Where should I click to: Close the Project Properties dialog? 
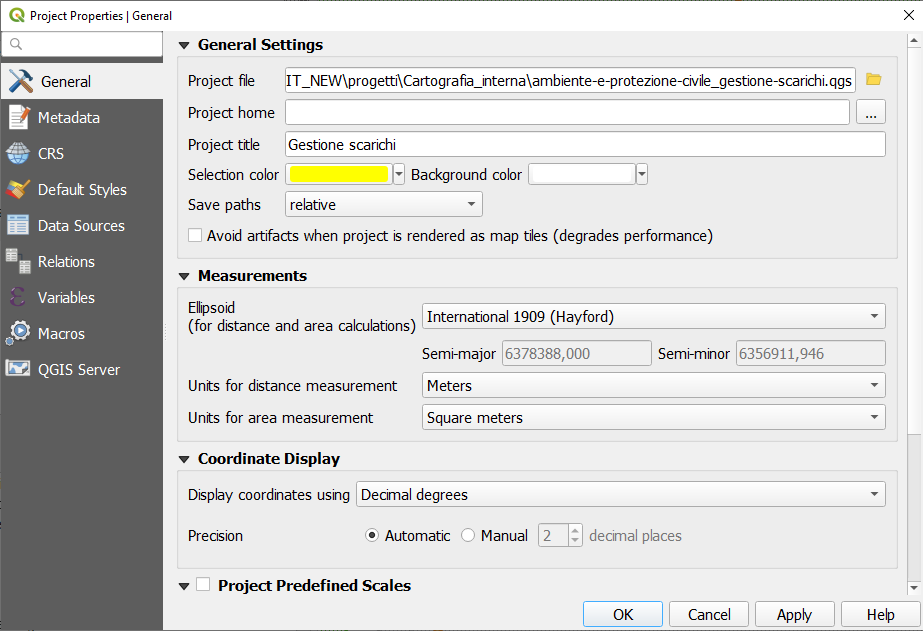[x=909, y=15]
